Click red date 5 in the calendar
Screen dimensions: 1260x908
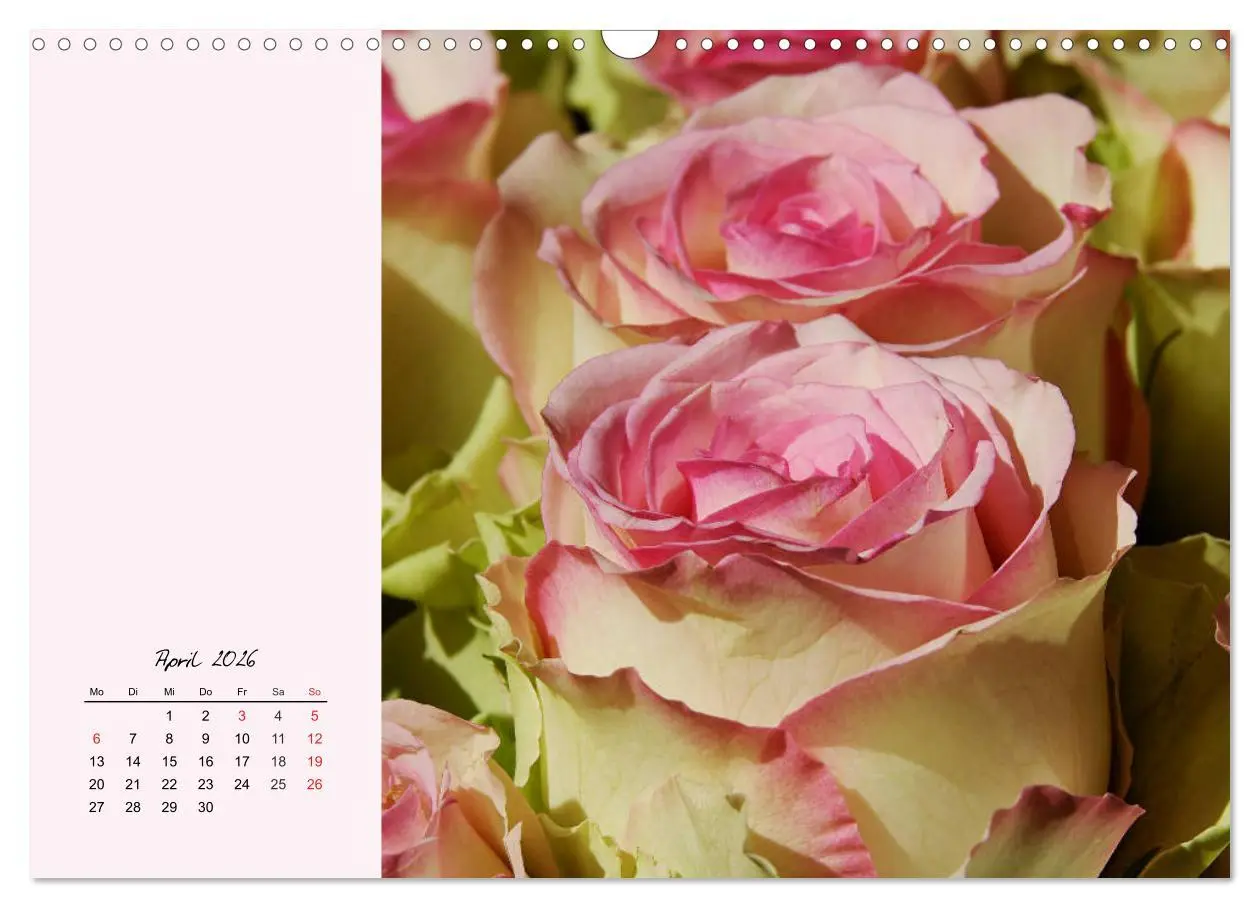tap(314, 716)
